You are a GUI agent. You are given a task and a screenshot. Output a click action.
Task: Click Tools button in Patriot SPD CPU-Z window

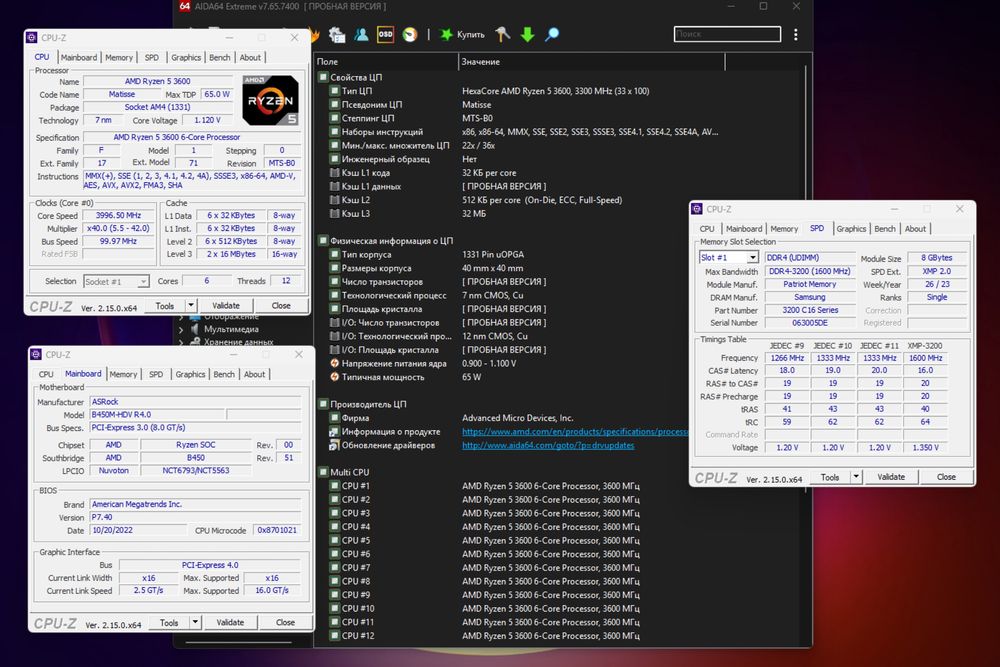pyautogui.click(x=830, y=477)
